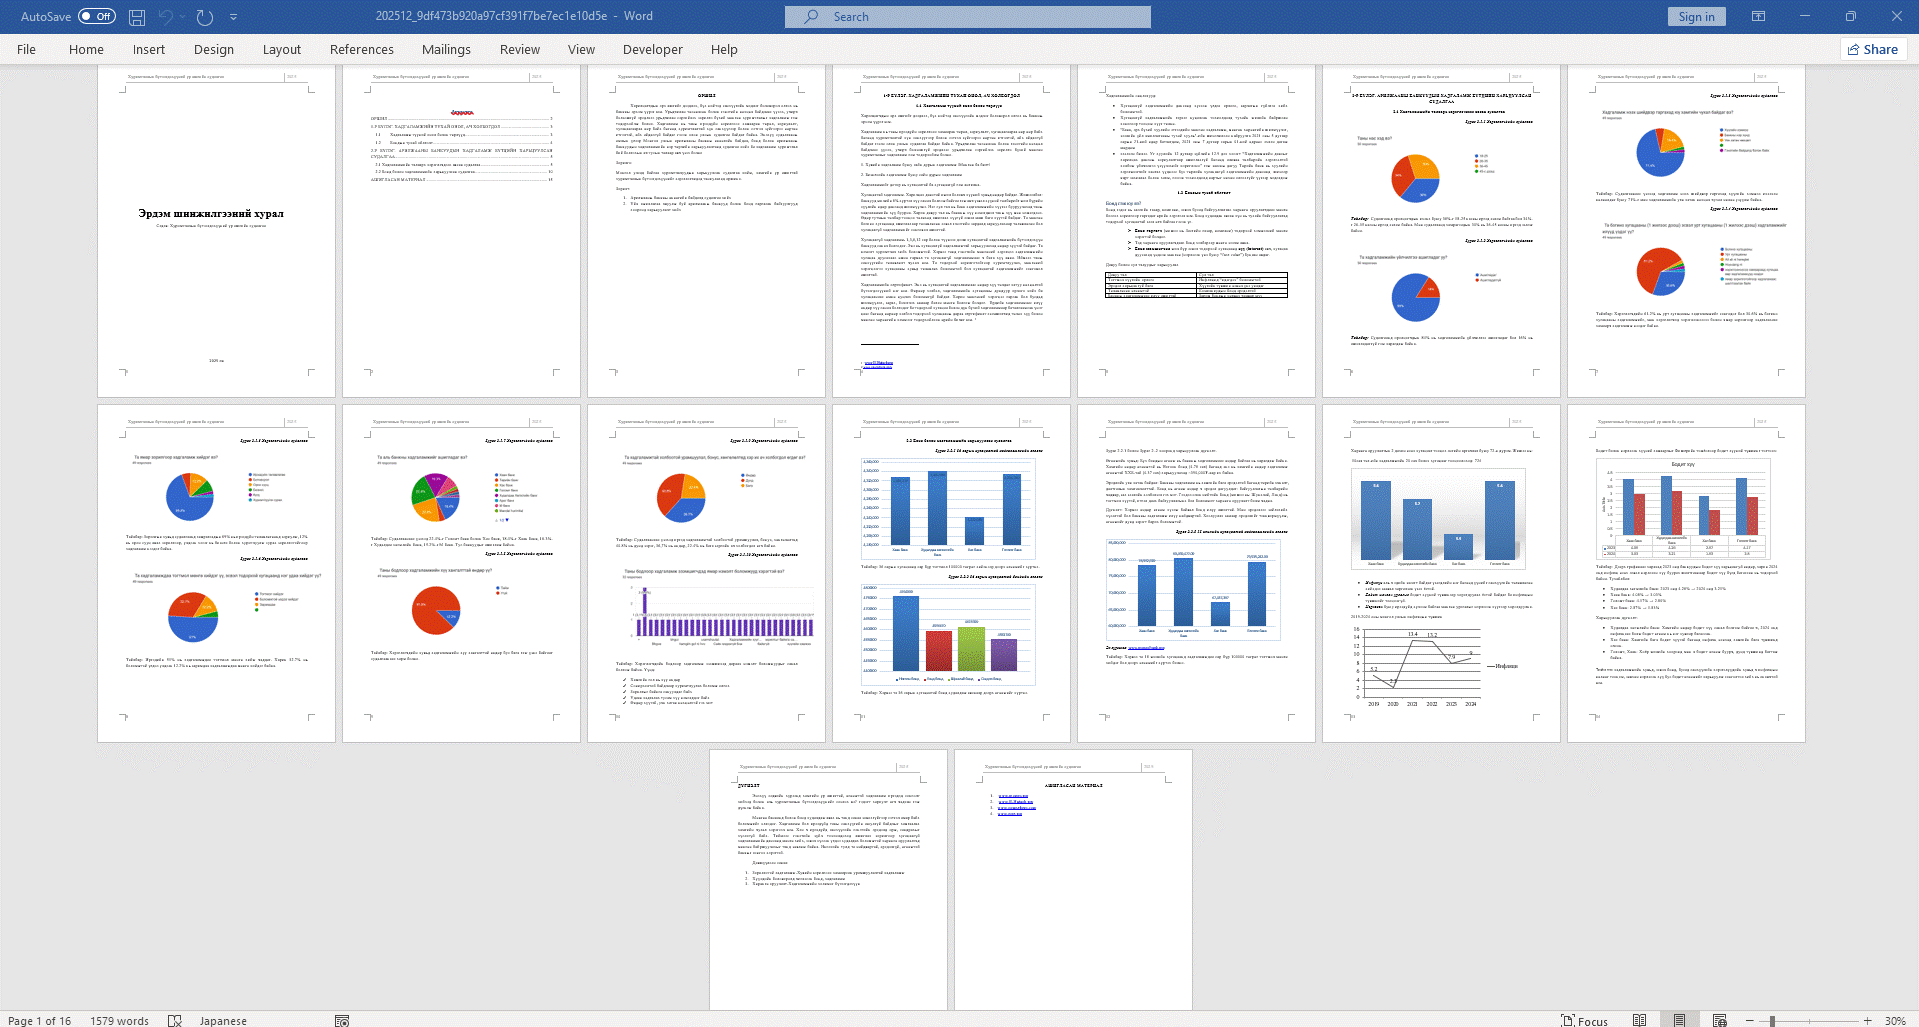The height and width of the screenshot is (1027, 1919).
Task: Open the spelling proofing check icon
Action: 175,1020
